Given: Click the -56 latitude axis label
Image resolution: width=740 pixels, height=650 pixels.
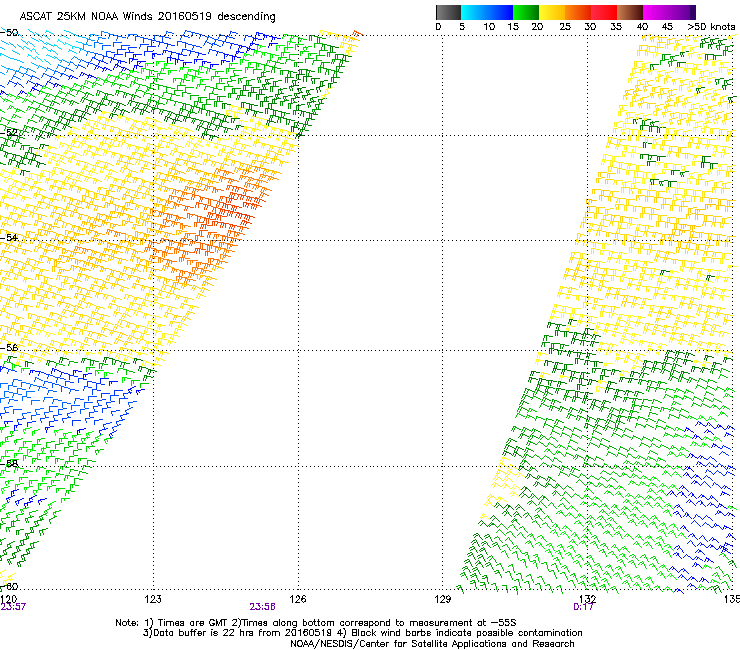Looking at the screenshot, I should click(9, 347).
